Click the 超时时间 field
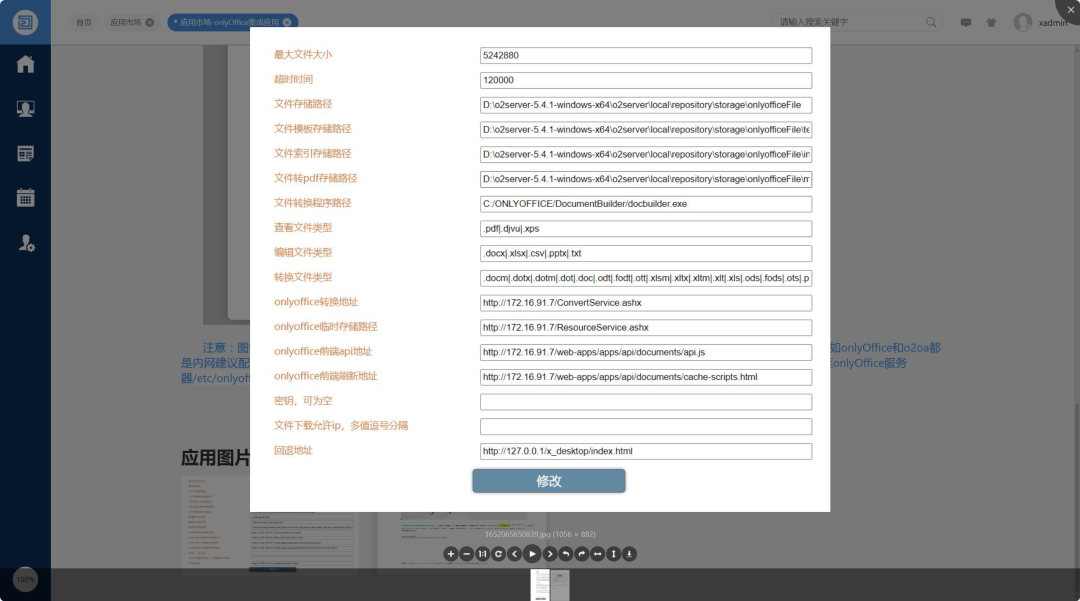 pos(645,80)
